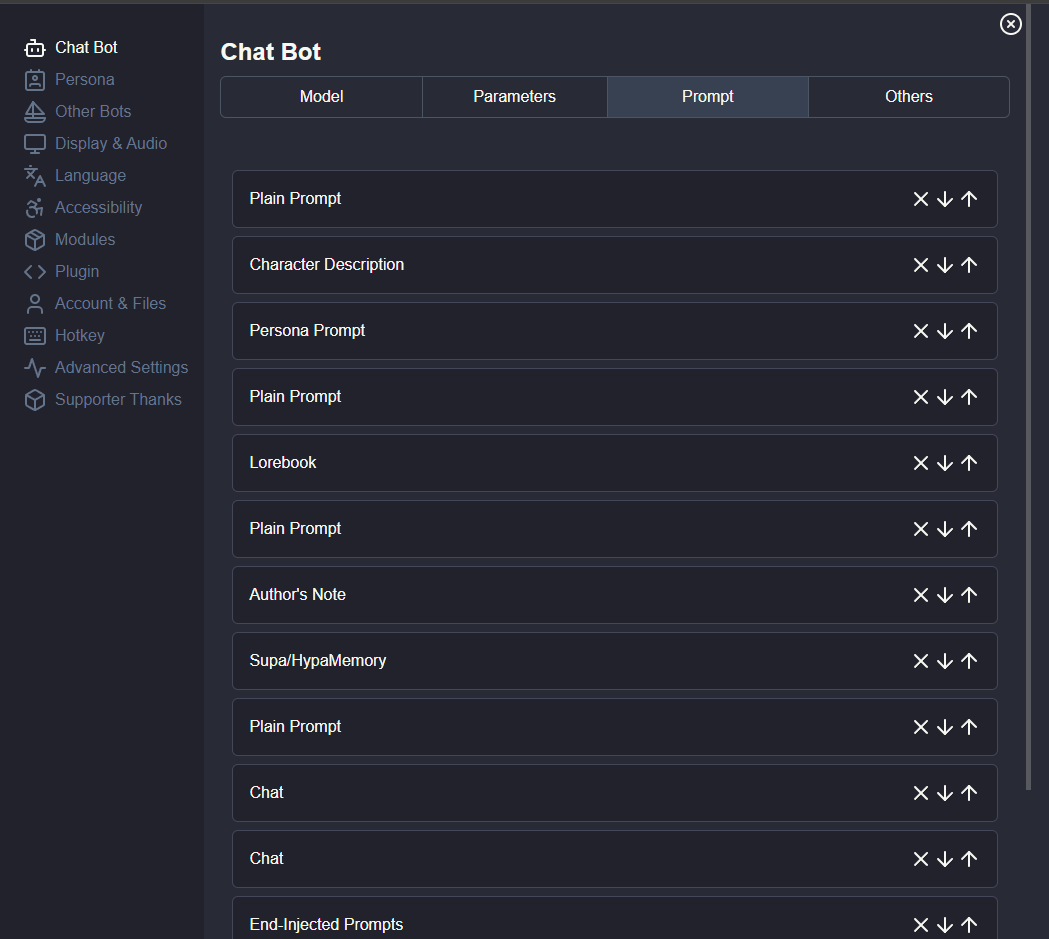Go to Advanced Settings in the sidebar
1049x939 pixels.
tap(121, 368)
